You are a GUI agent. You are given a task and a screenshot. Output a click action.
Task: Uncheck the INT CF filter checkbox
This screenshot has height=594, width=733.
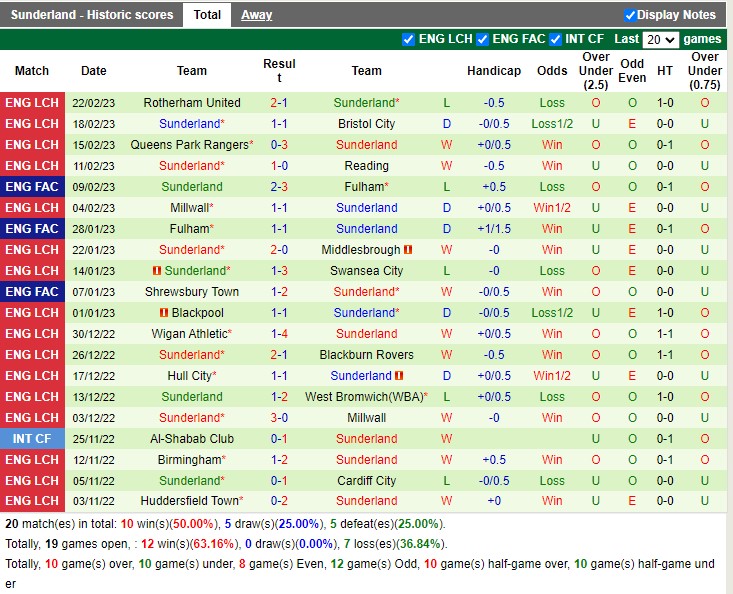[x=555, y=39]
